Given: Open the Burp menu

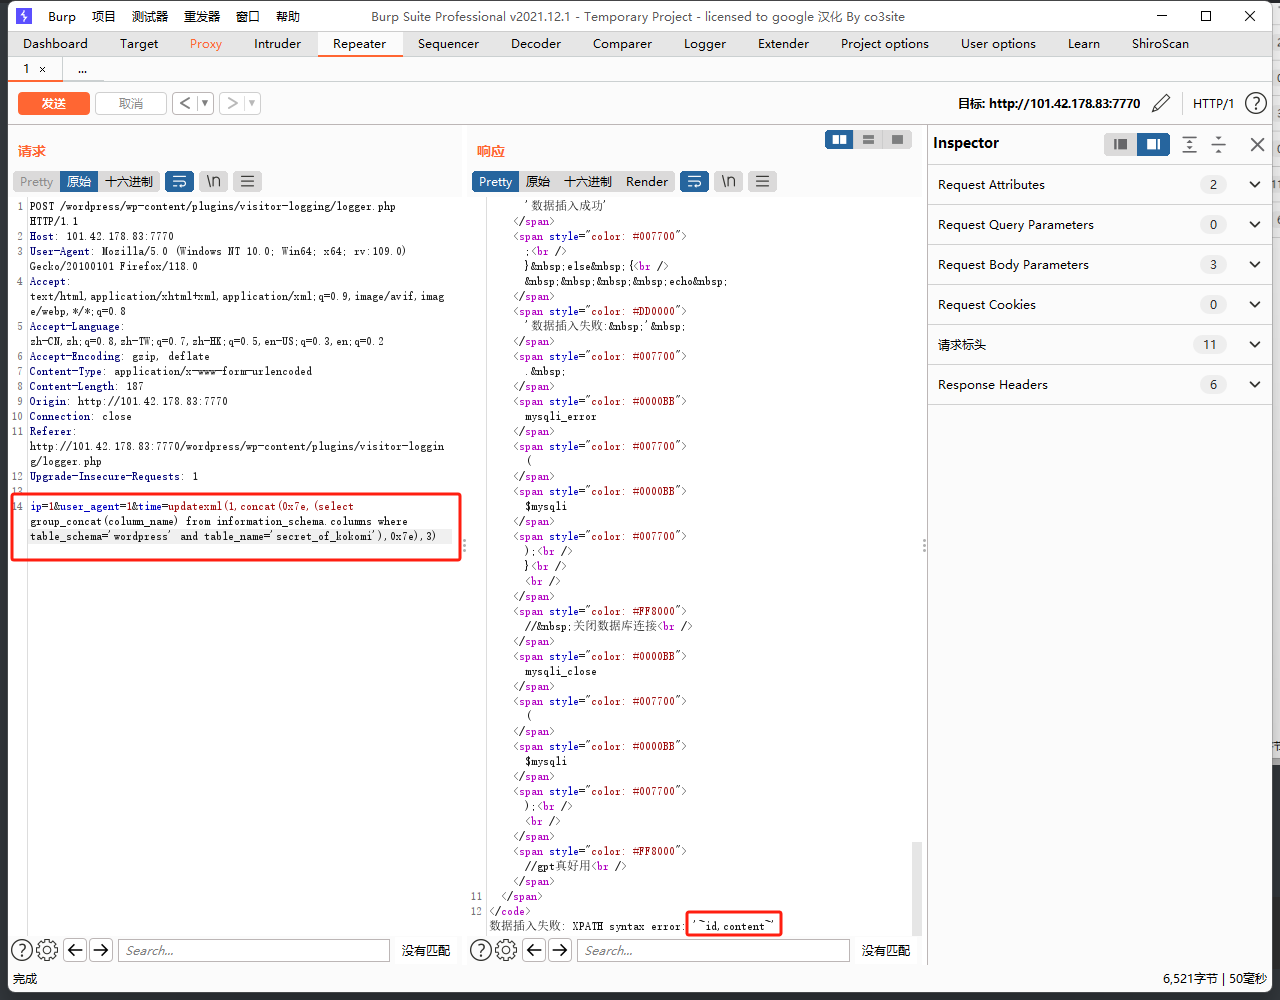Looking at the screenshot, I should pos(62,16).
